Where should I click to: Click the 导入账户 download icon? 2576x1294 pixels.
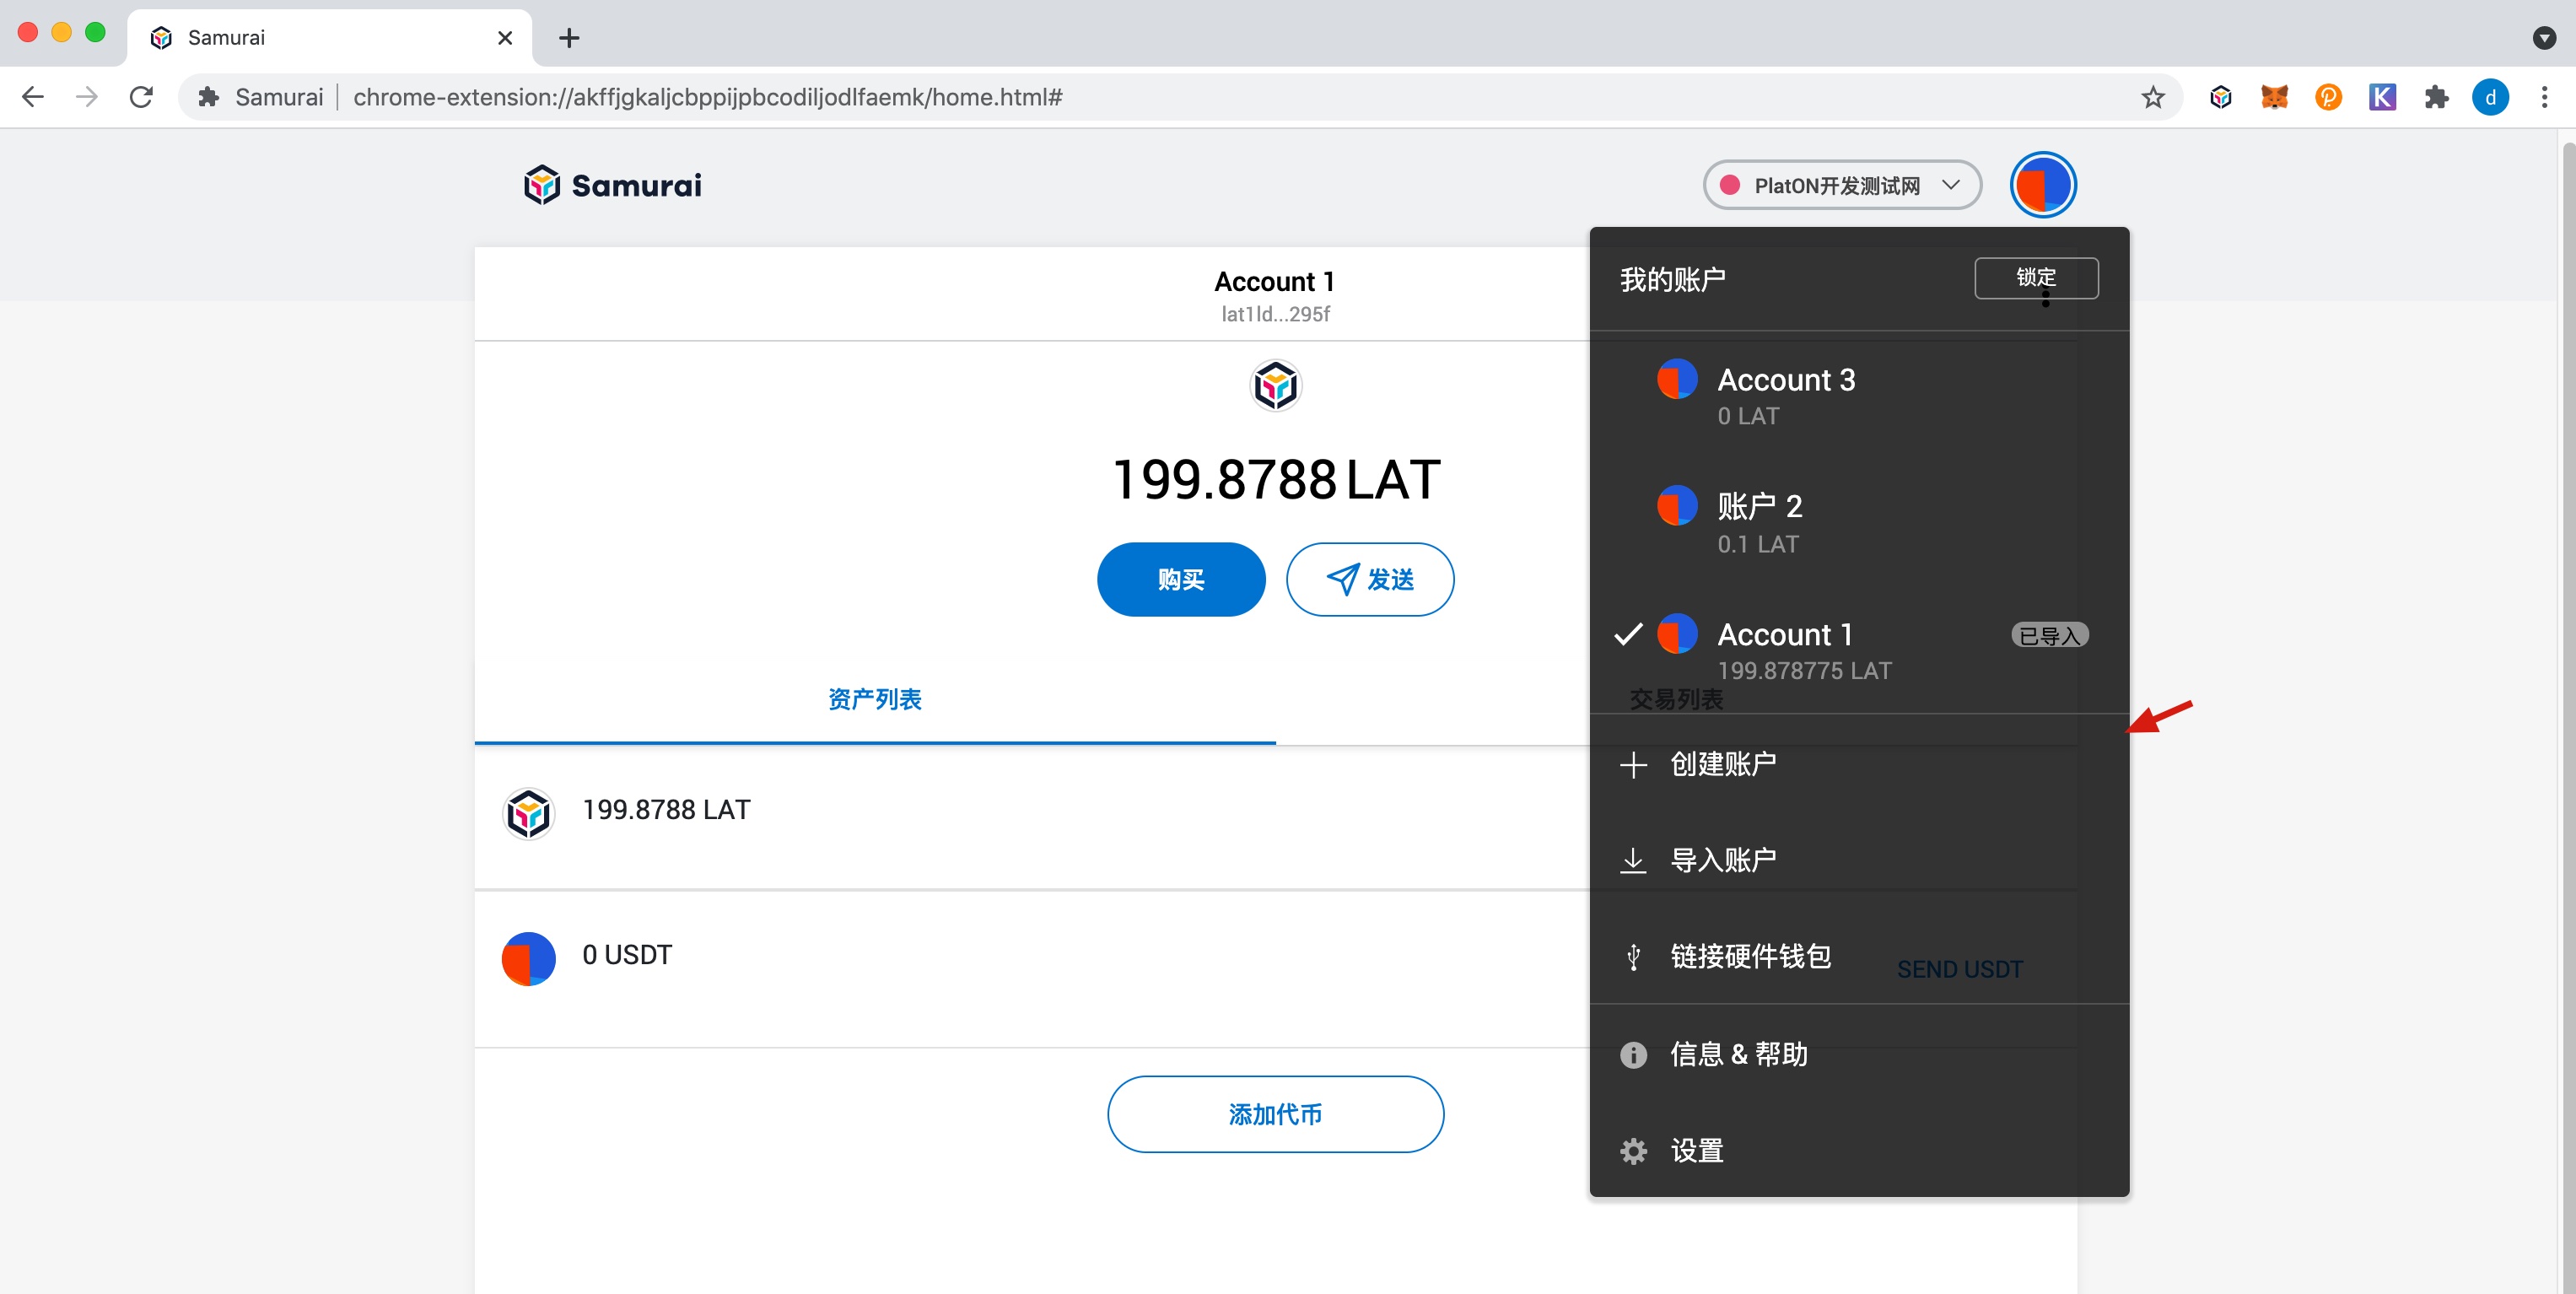(1634, 860)
